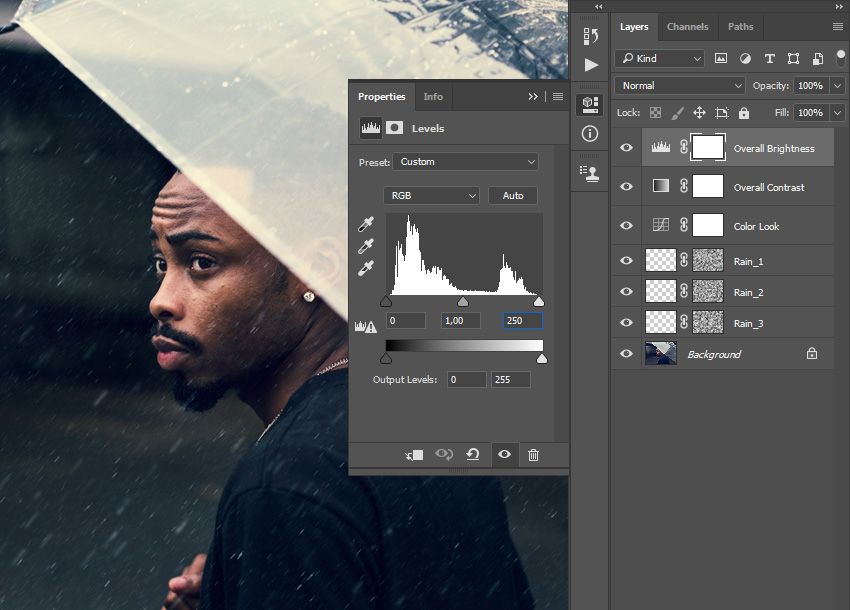Switch to the Properties tab
Viewport: 850px width, 610px height.
(x=382, y=97)
